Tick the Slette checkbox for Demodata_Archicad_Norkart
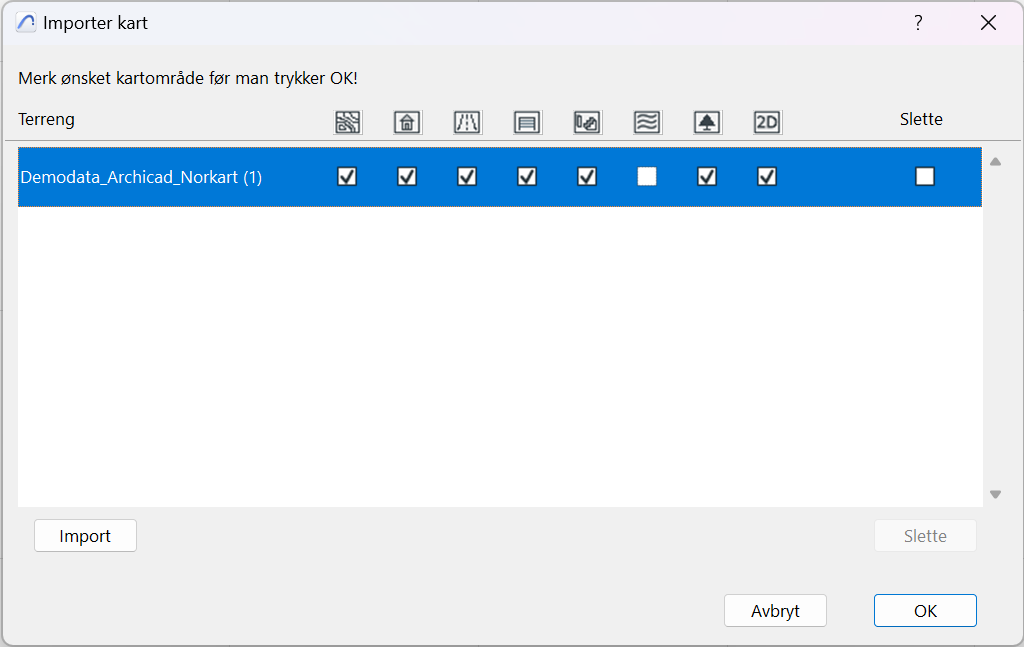The height and width of the screenshot is (647, 1024). coord(925,176)
